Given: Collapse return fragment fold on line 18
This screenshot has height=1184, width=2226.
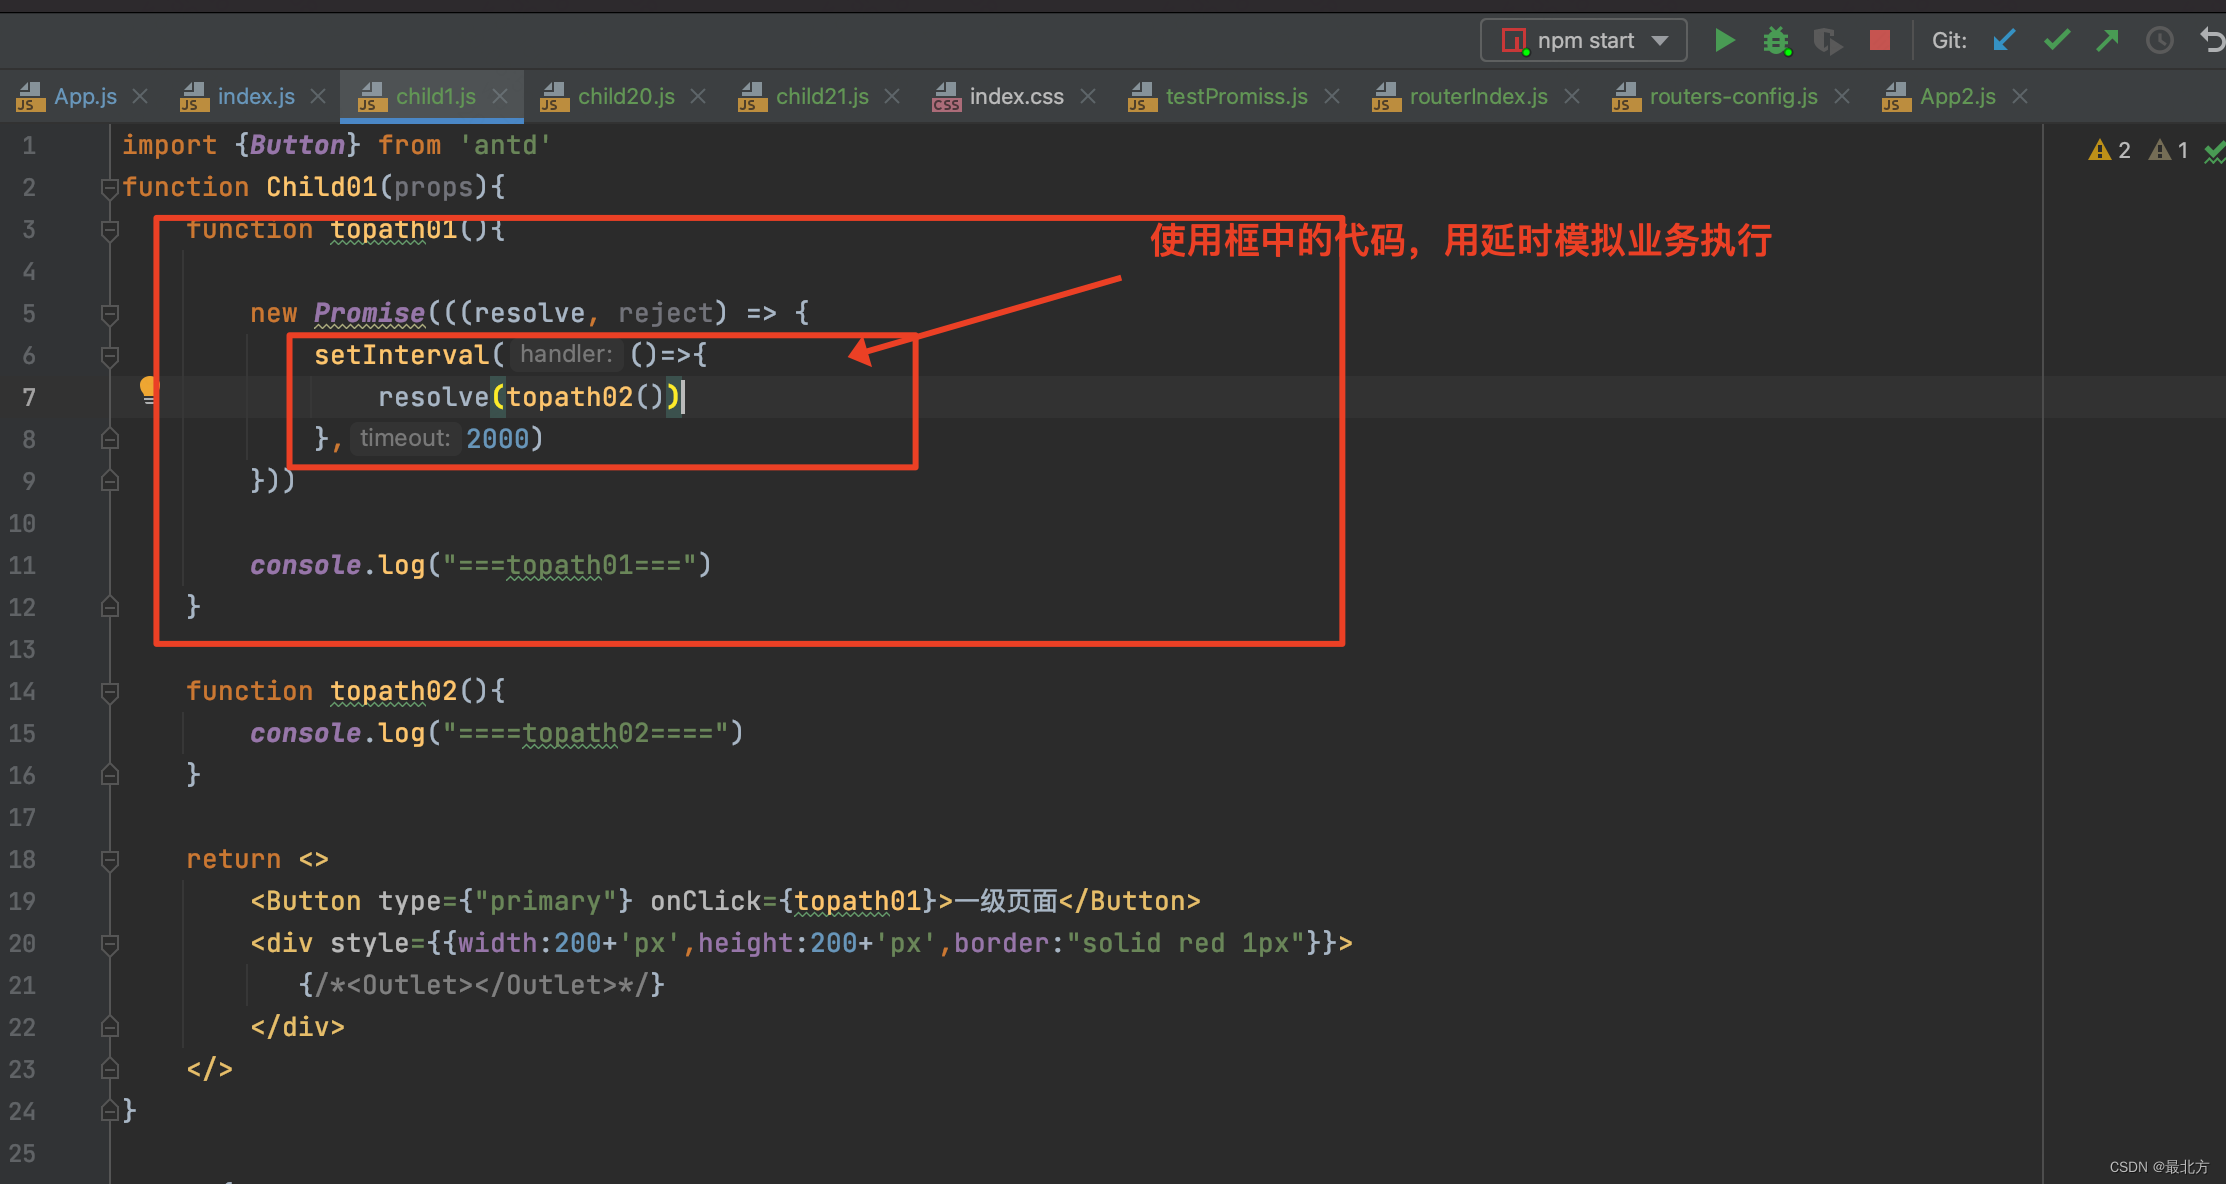Looking at the screenshot, I should [110, 860].
